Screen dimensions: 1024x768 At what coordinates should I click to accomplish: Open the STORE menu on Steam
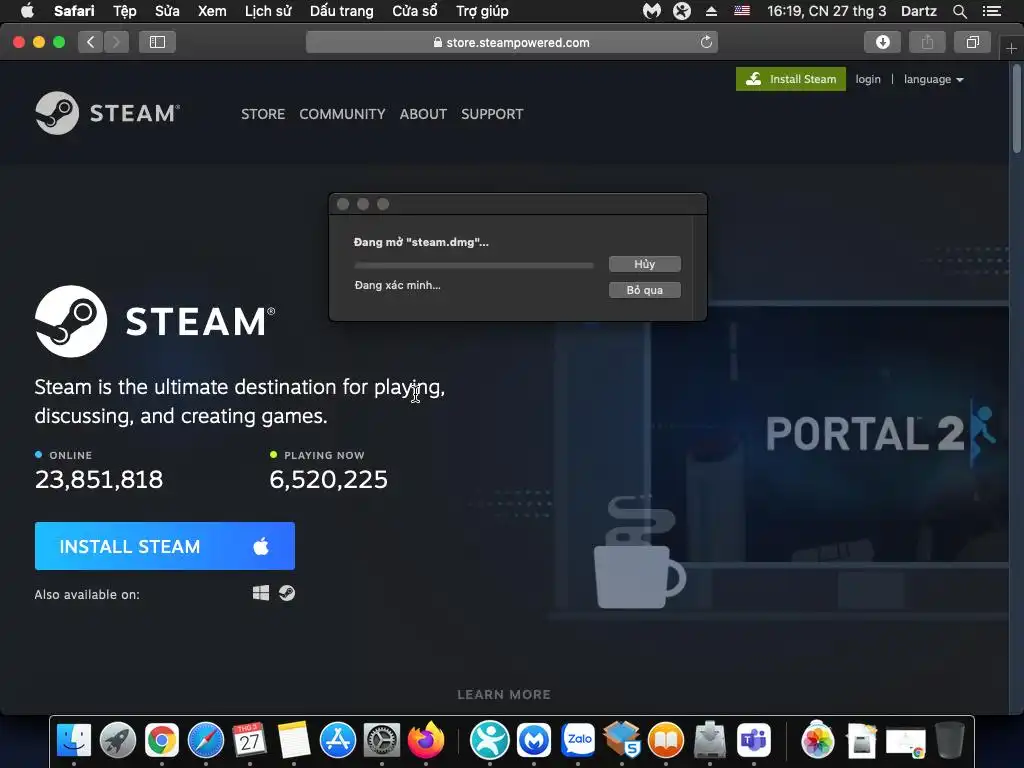point(263,114)
